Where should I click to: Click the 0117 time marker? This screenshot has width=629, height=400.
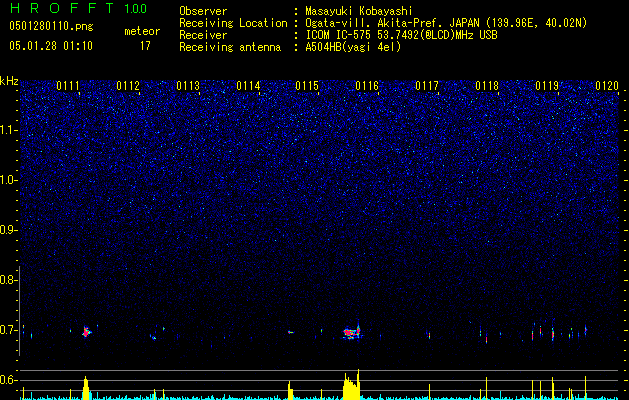coord(427,86)
